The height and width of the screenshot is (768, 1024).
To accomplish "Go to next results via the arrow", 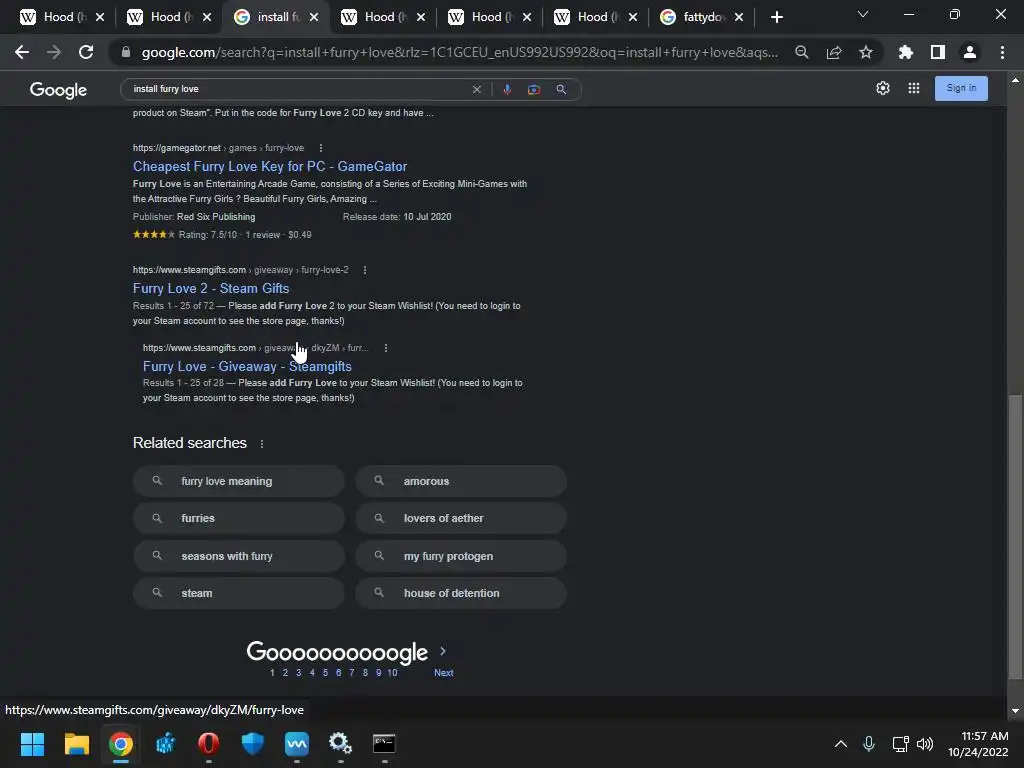I will pyautogui.click(x=443, y=651).
